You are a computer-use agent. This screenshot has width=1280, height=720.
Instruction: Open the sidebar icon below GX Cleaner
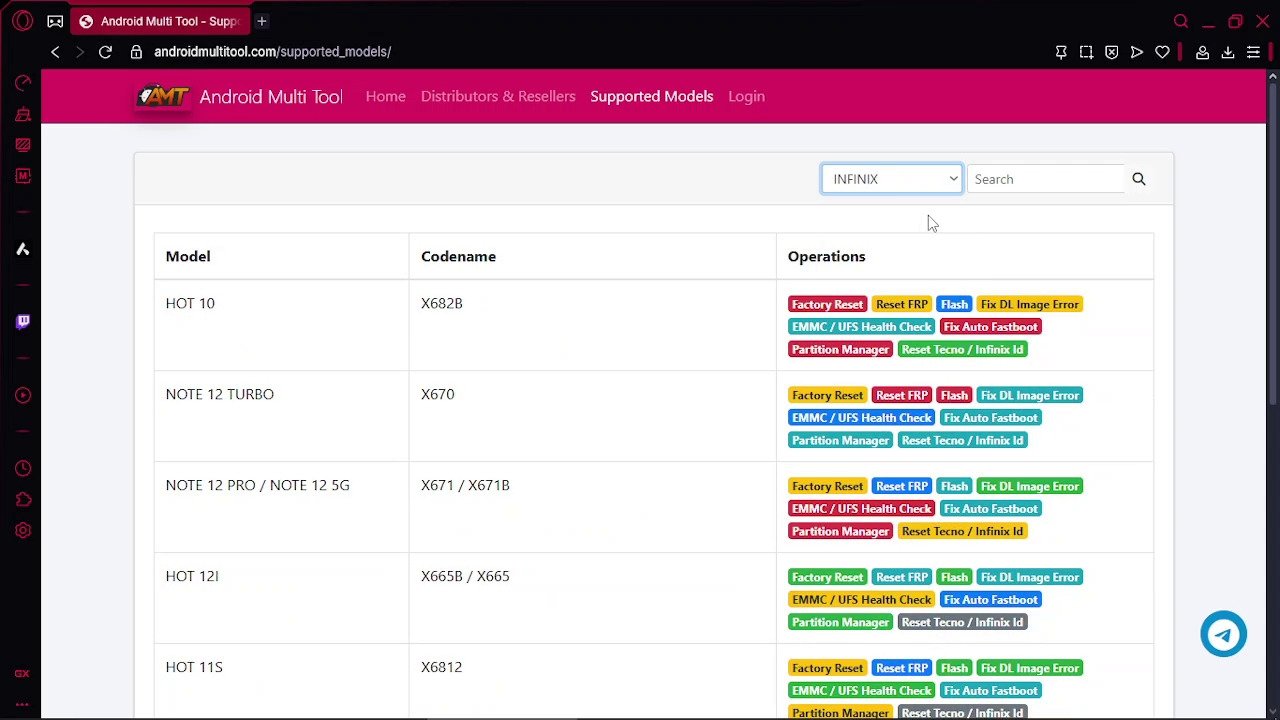pos(22,145)
